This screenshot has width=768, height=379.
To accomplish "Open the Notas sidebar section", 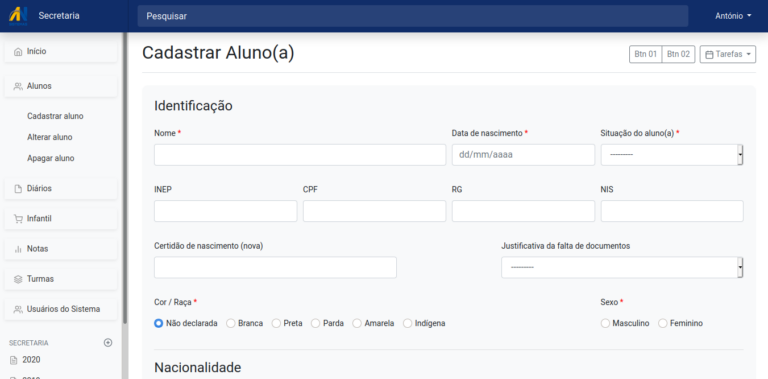I will [x=61, y=249].
